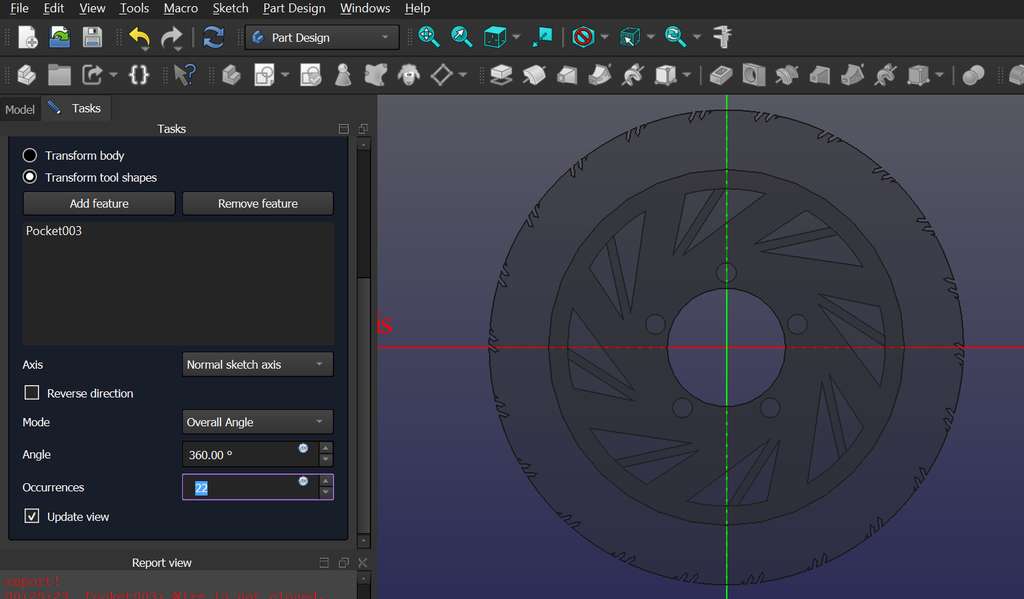
Task: Click the Add feature button
Action: (99, 203)
